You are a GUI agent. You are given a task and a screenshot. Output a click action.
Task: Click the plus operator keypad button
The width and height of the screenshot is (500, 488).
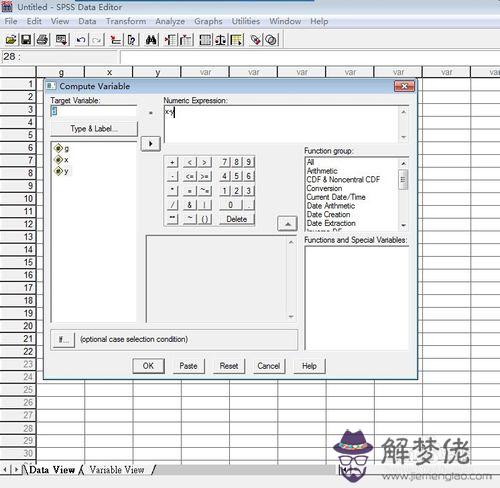tap(172, 162)
